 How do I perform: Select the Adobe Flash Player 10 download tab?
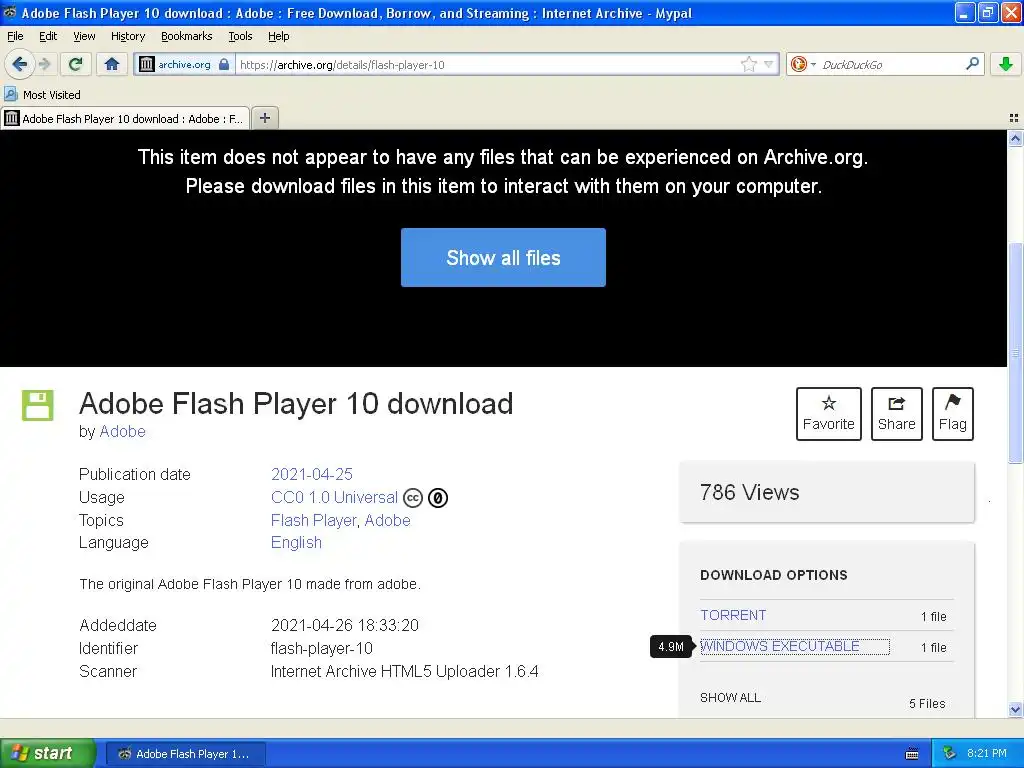tap(125, 118)
